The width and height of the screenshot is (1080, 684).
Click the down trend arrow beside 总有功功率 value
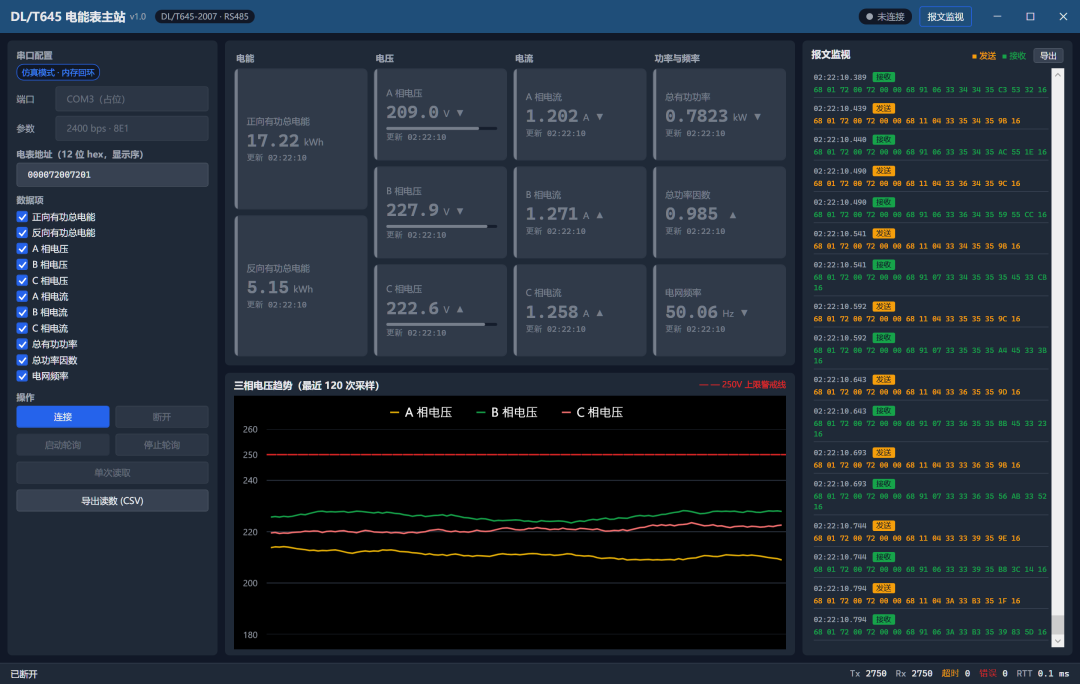coord(758,117)
